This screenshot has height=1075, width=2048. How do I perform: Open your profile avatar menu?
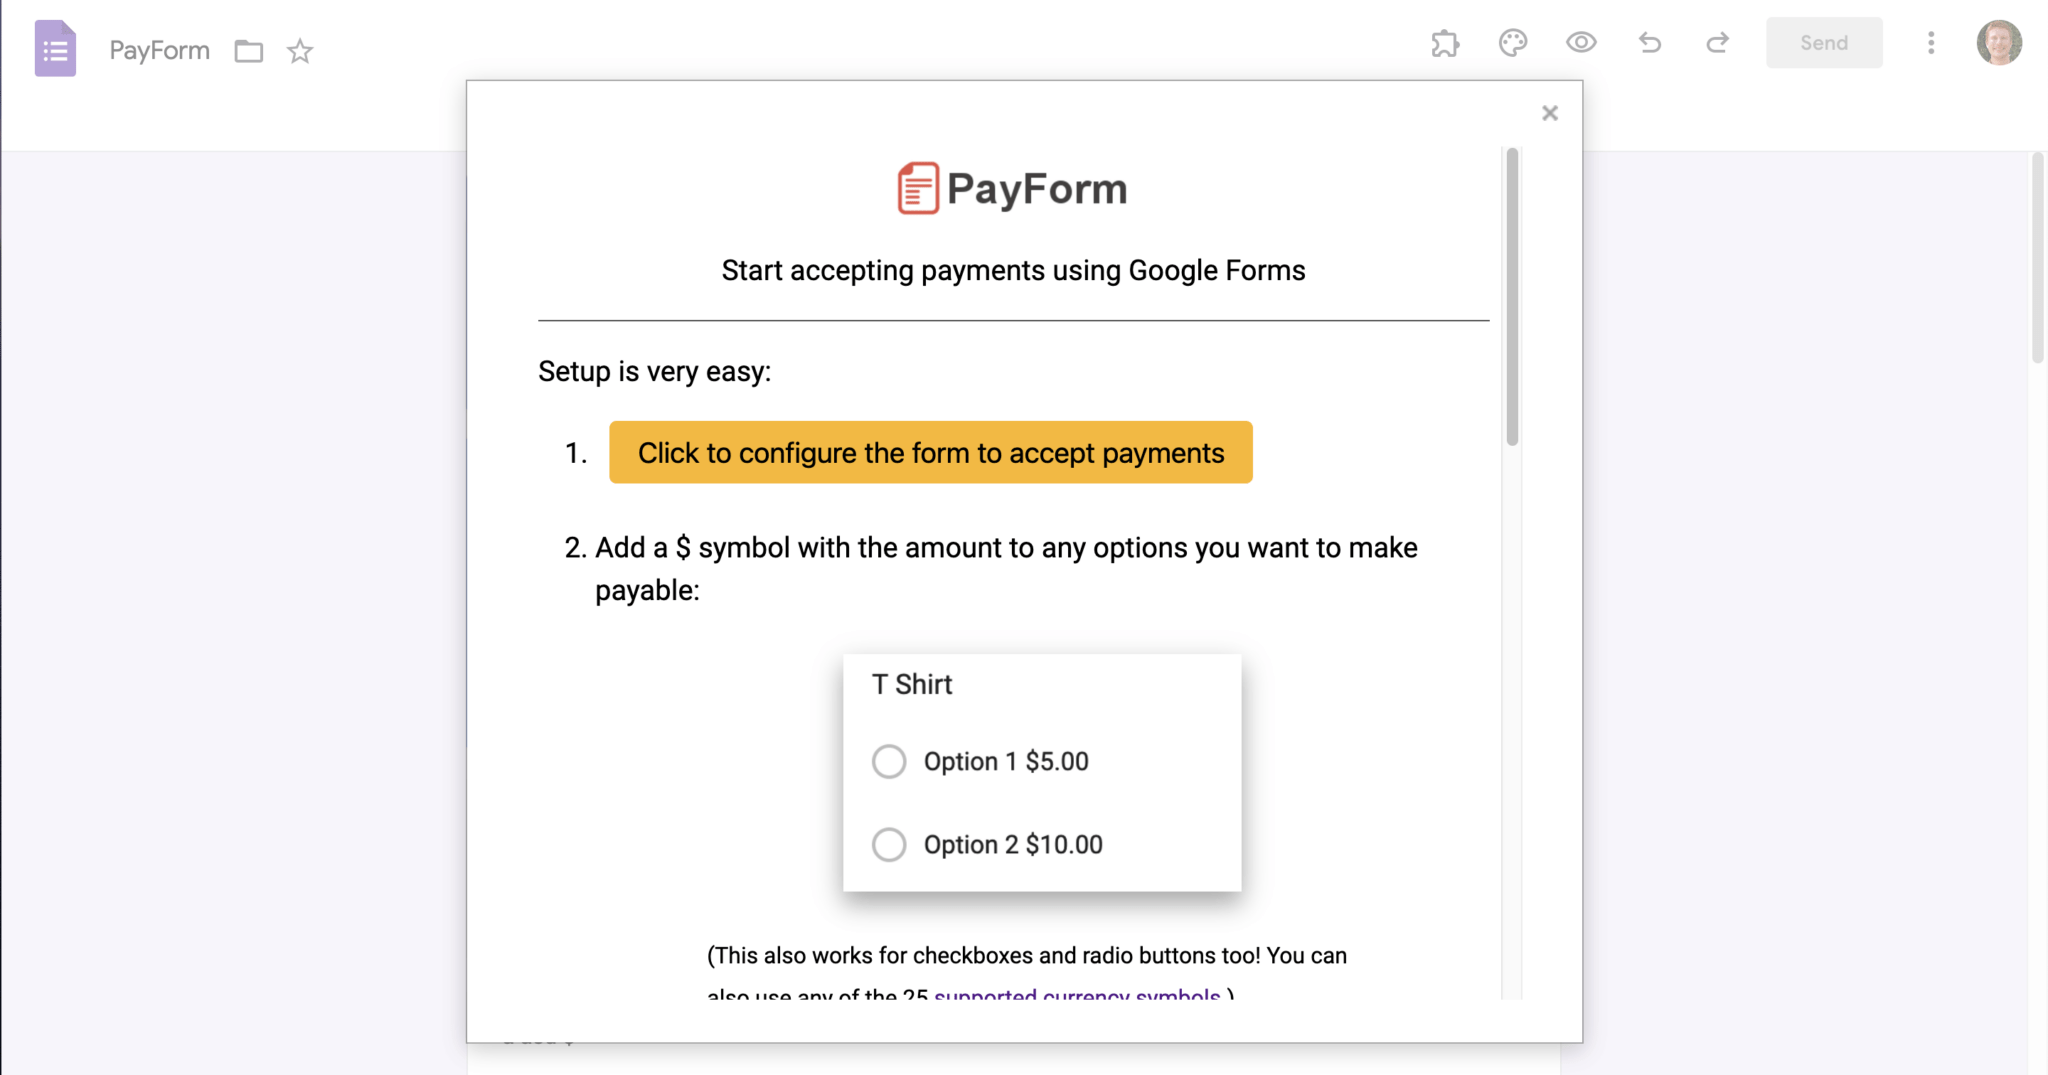pyautogui.click(x=1999, y=43)
